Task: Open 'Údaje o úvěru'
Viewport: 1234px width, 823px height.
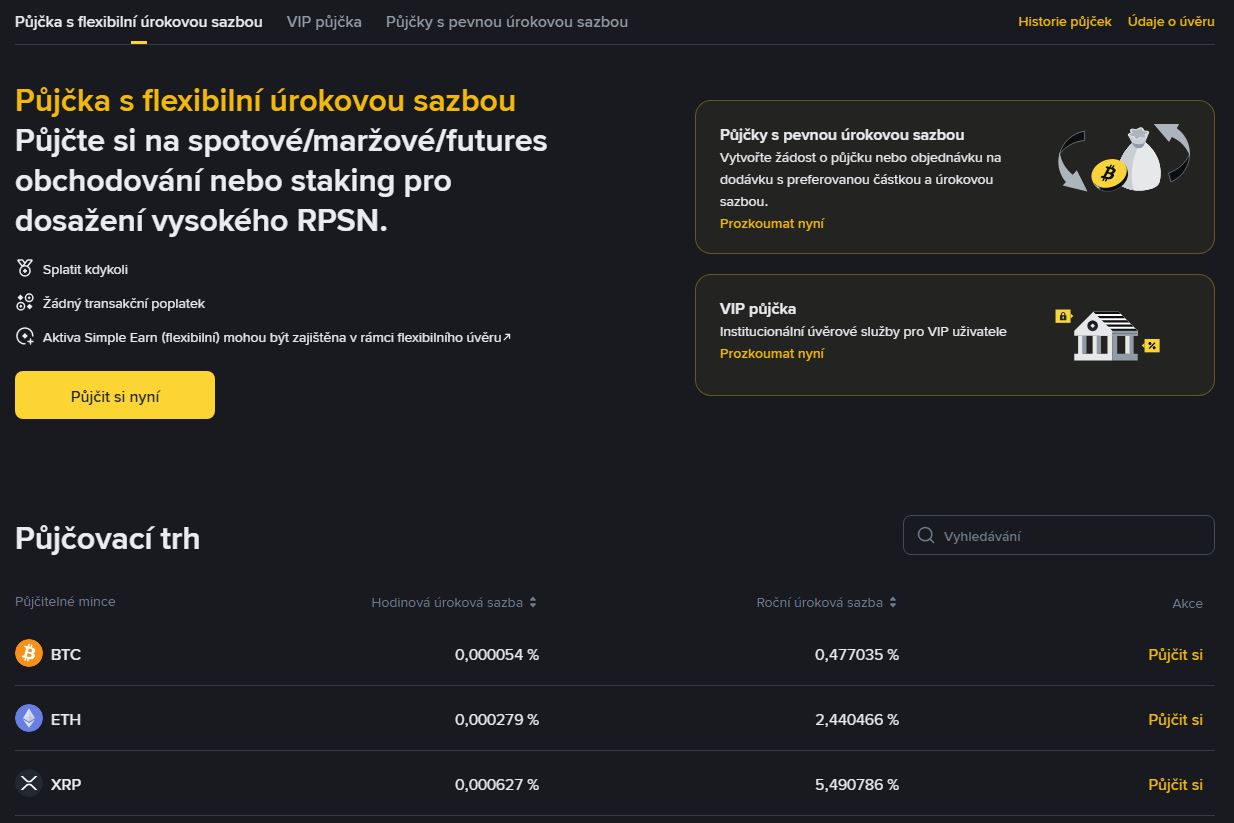Action: pyautogui.click(x=1169, y=21)
